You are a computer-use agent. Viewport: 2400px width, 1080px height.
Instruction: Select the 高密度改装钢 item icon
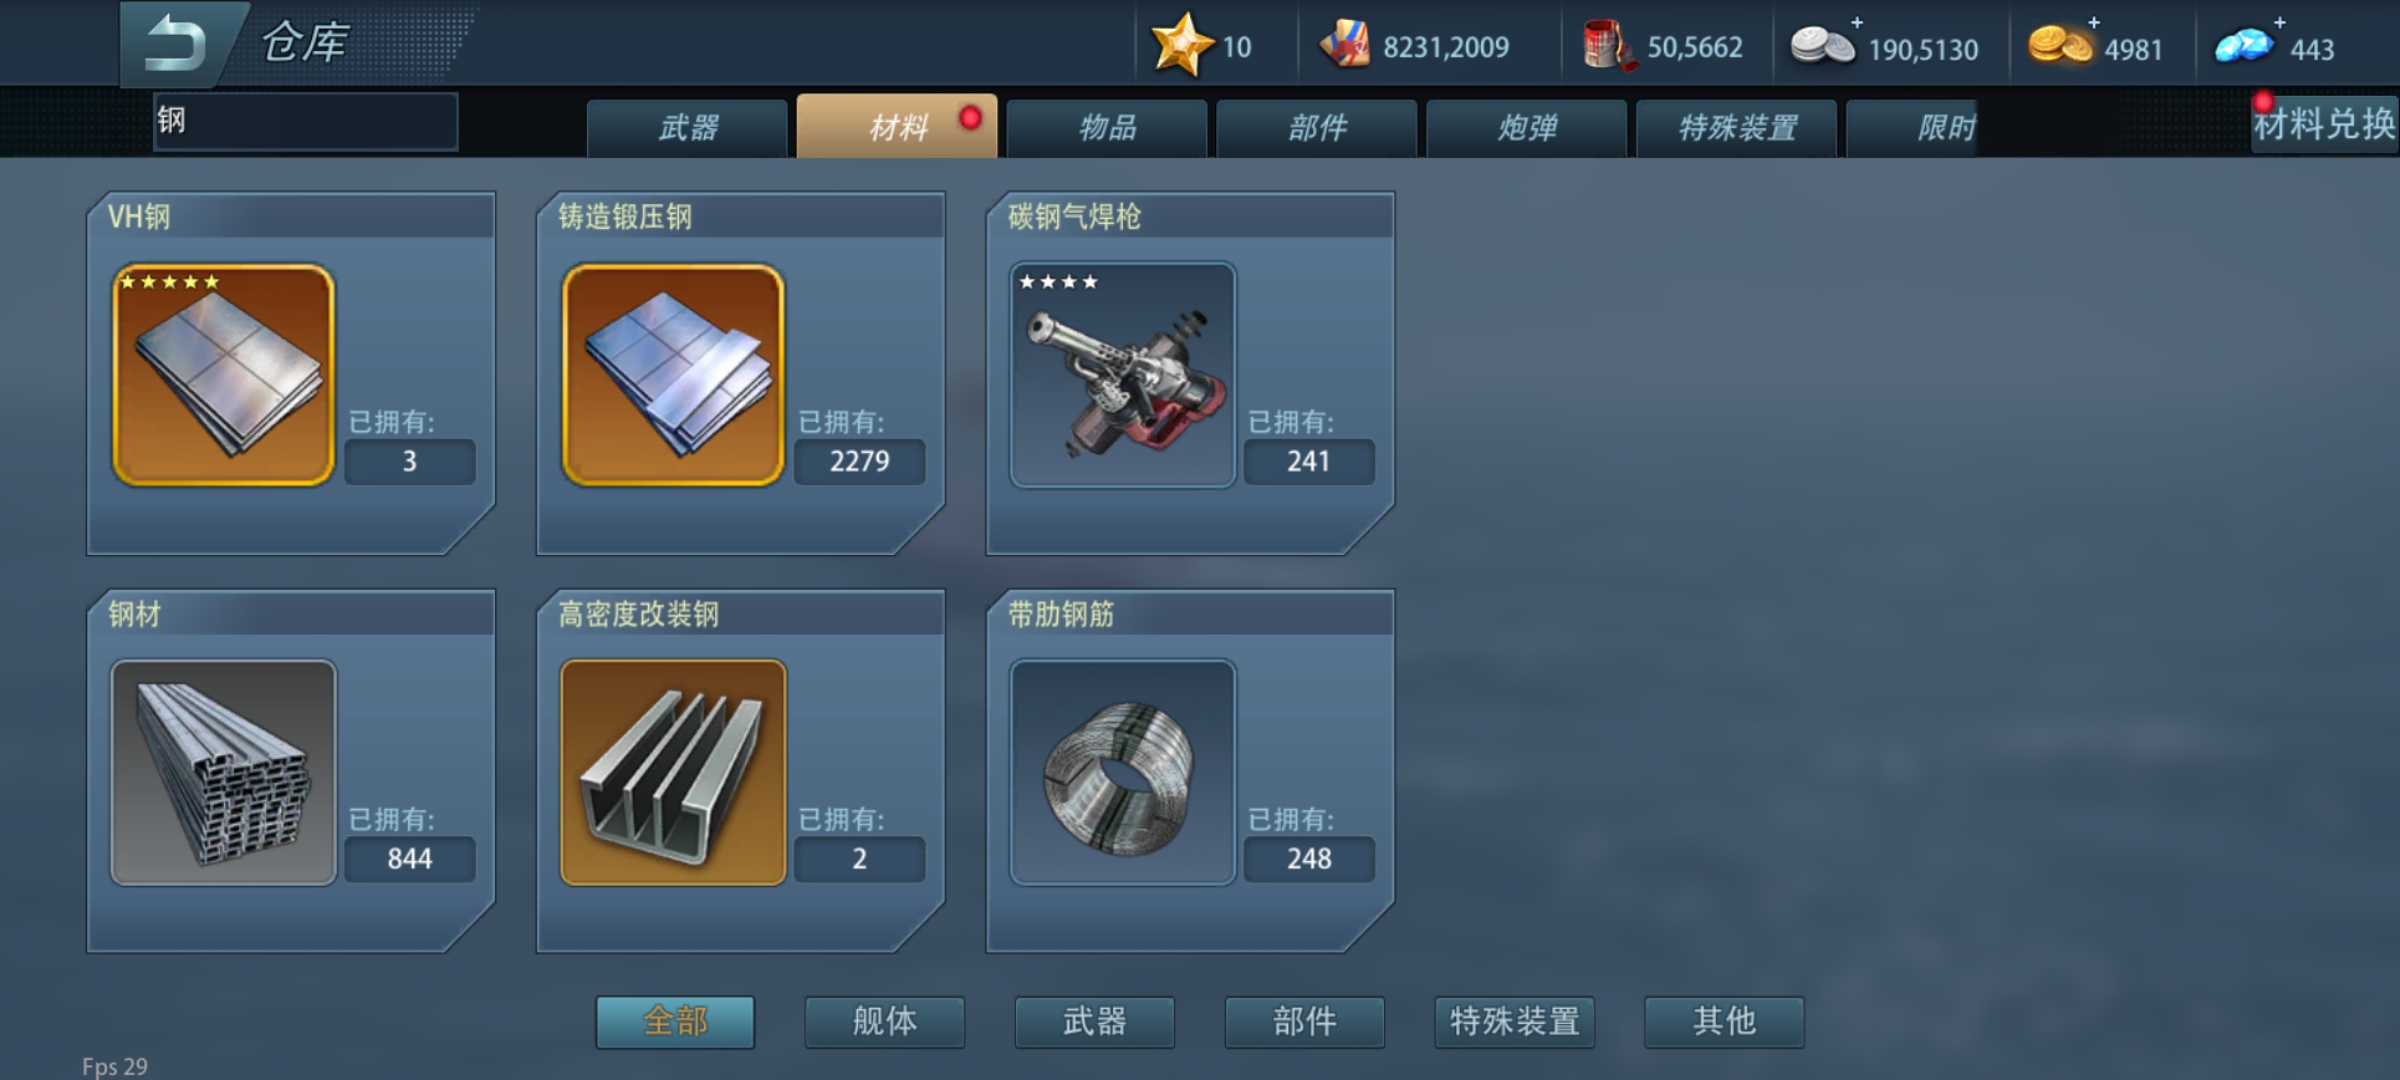(x=673, y=772)
